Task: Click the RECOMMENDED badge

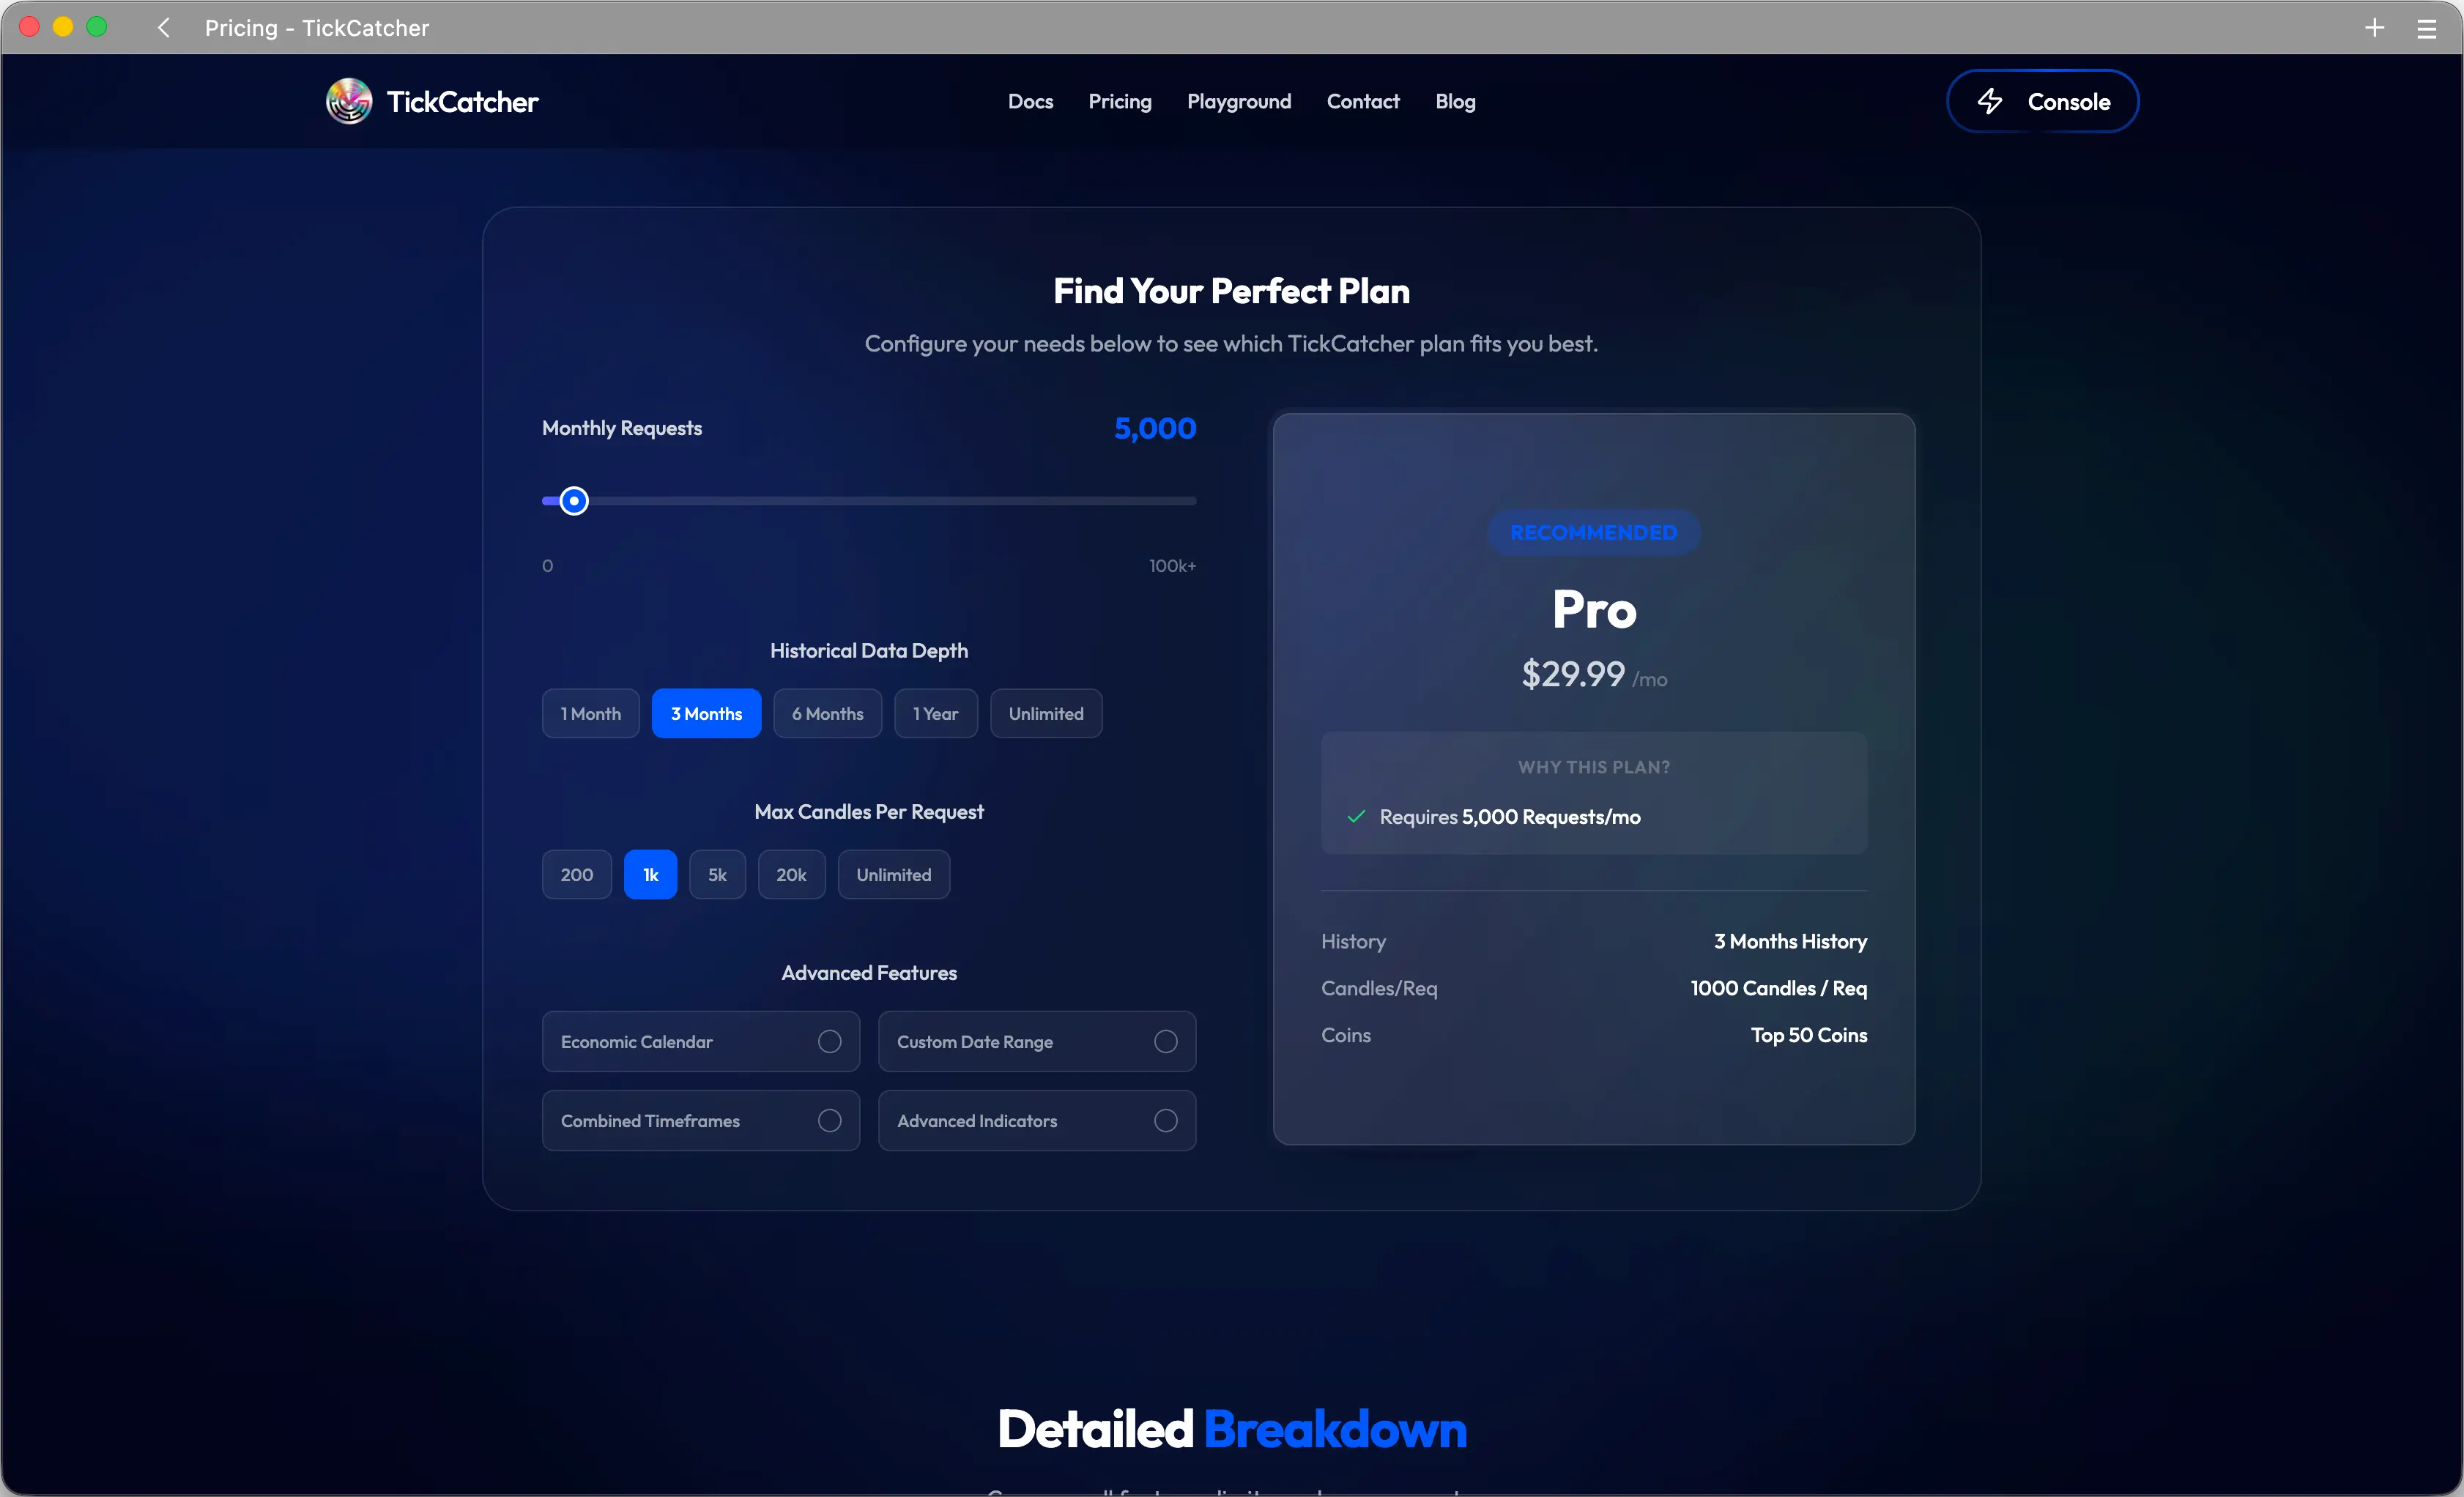Action: point(1594,532)
